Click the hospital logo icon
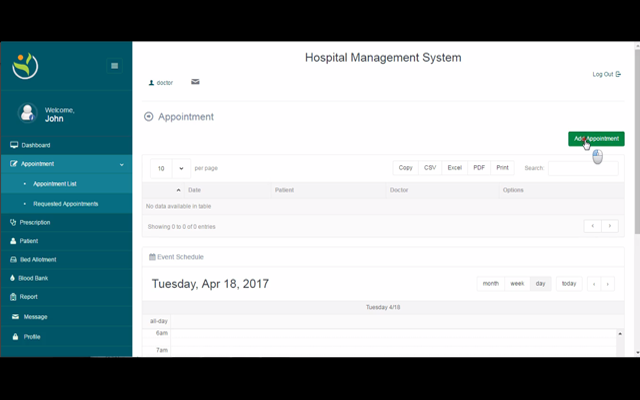This screenshot has height=400, width=640. pos(25,66)
